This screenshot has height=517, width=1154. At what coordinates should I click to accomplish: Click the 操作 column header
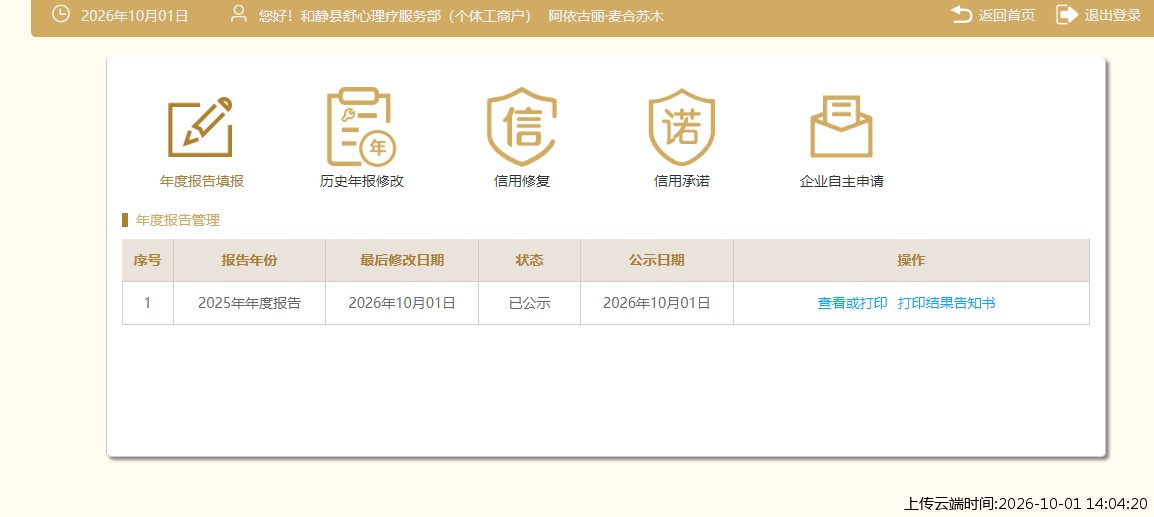pyautogui.click(x=911, y=261)
